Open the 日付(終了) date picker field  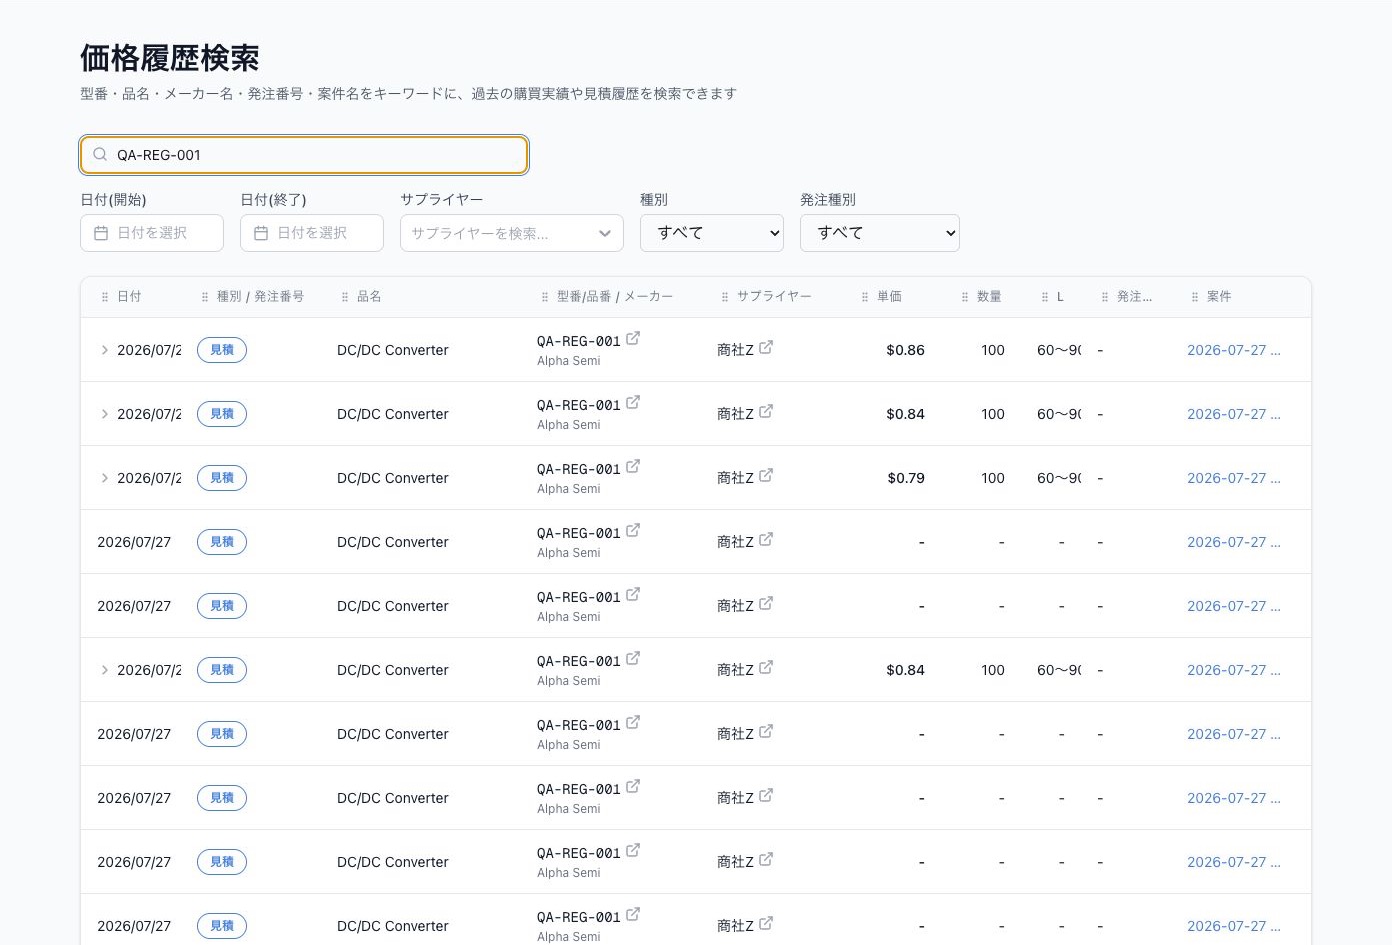pos(312,233)
